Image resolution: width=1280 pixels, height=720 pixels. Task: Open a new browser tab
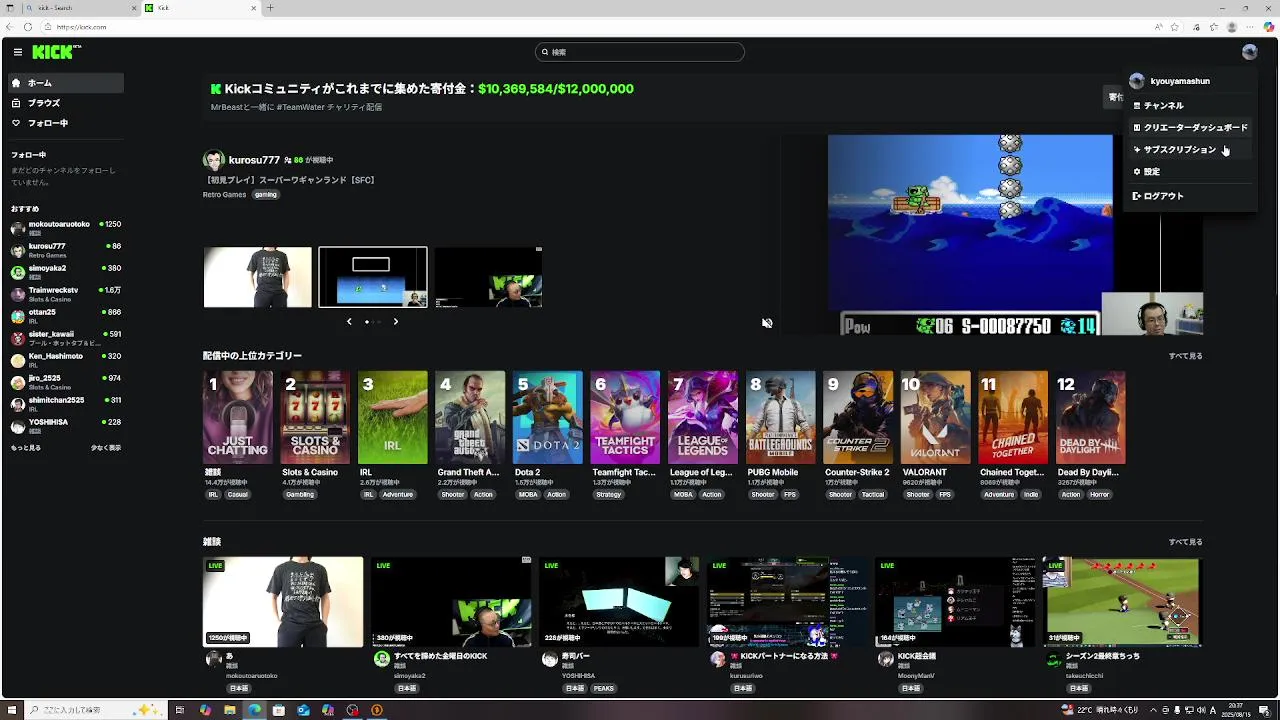point(270,8)
